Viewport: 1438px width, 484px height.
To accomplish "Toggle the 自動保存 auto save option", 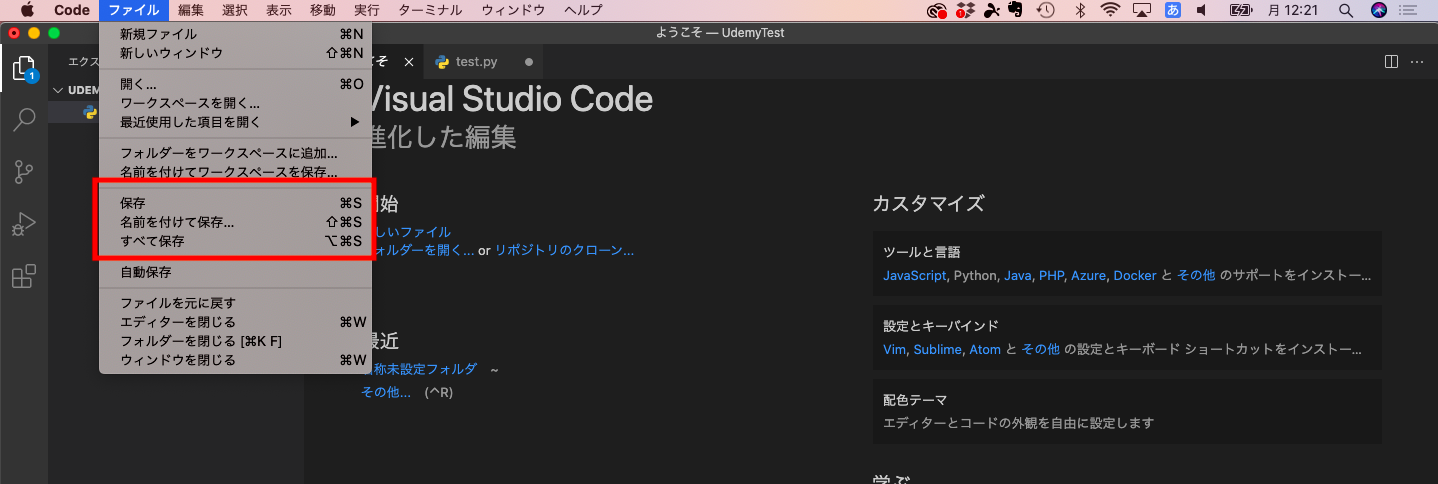I will pyautogui.click(x=146, y=272).
